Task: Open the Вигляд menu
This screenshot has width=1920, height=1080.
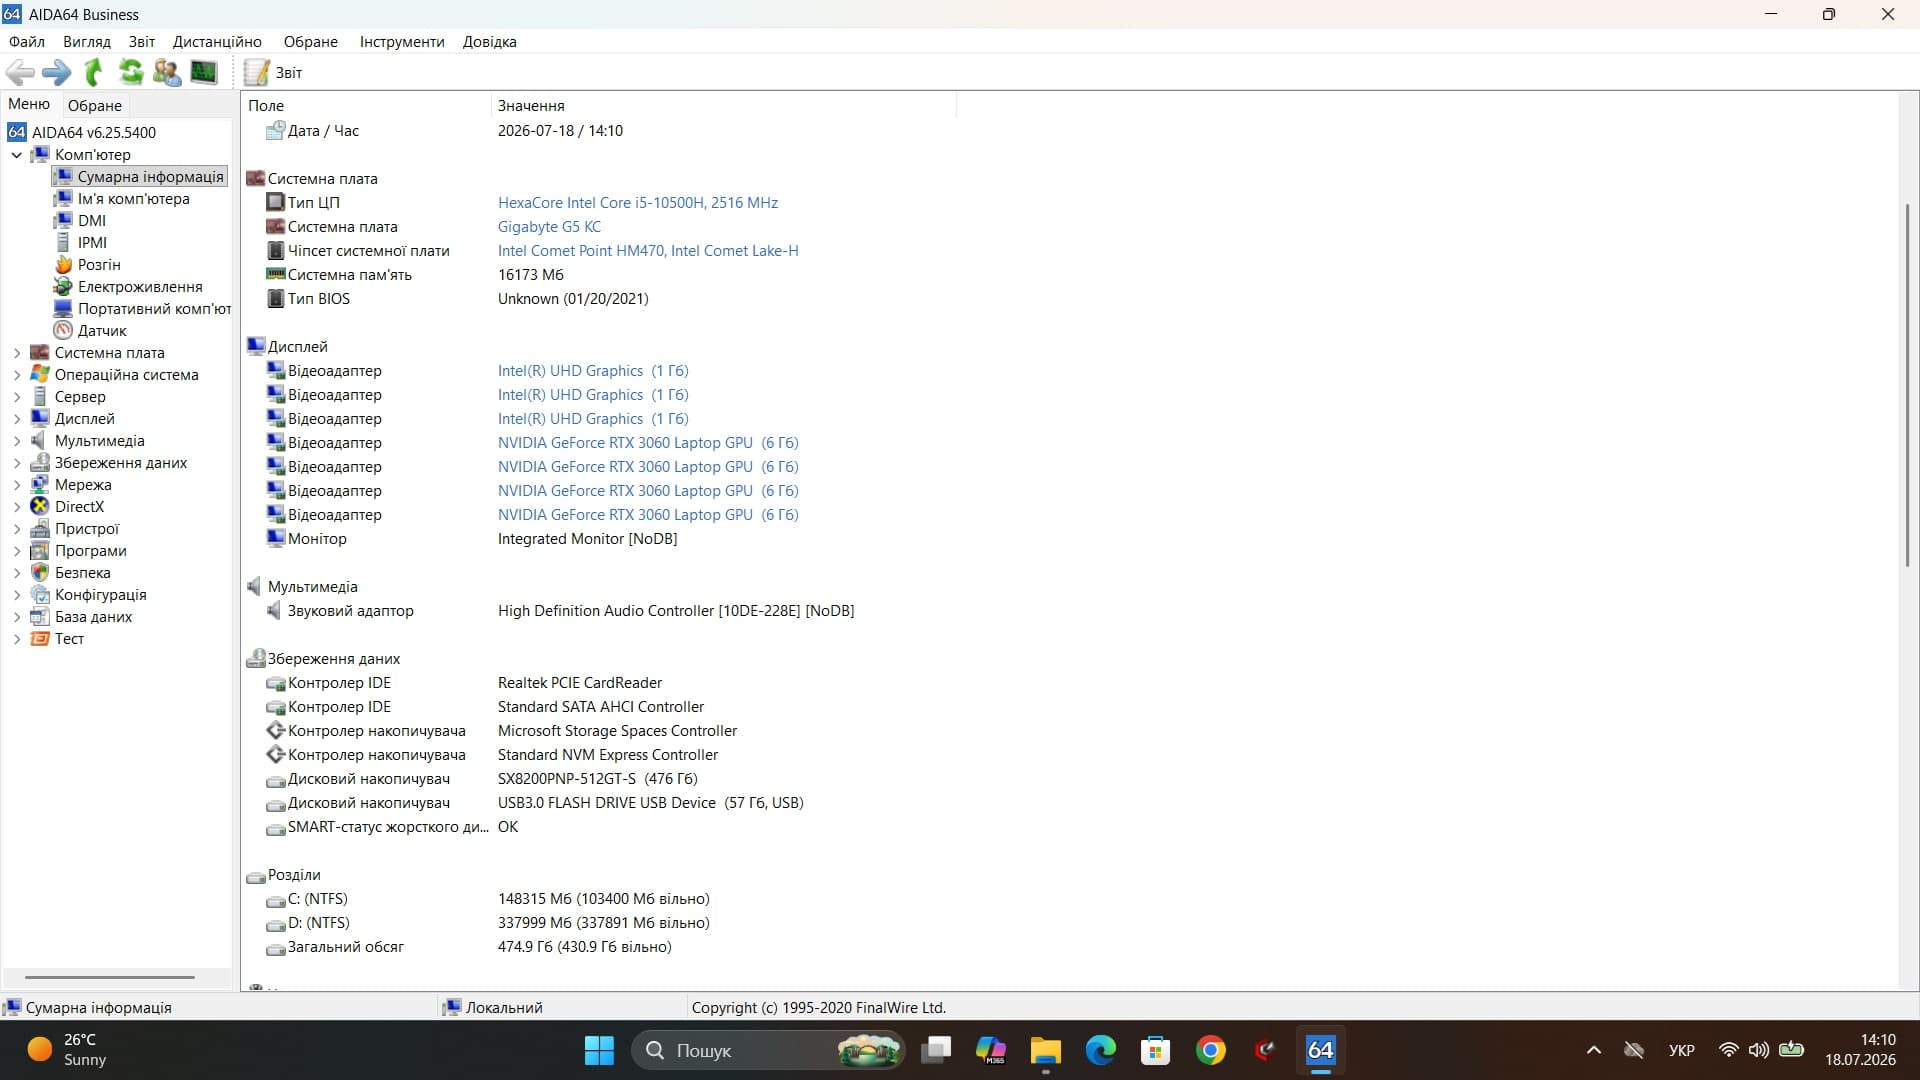Action: click(x=87, y=41)
